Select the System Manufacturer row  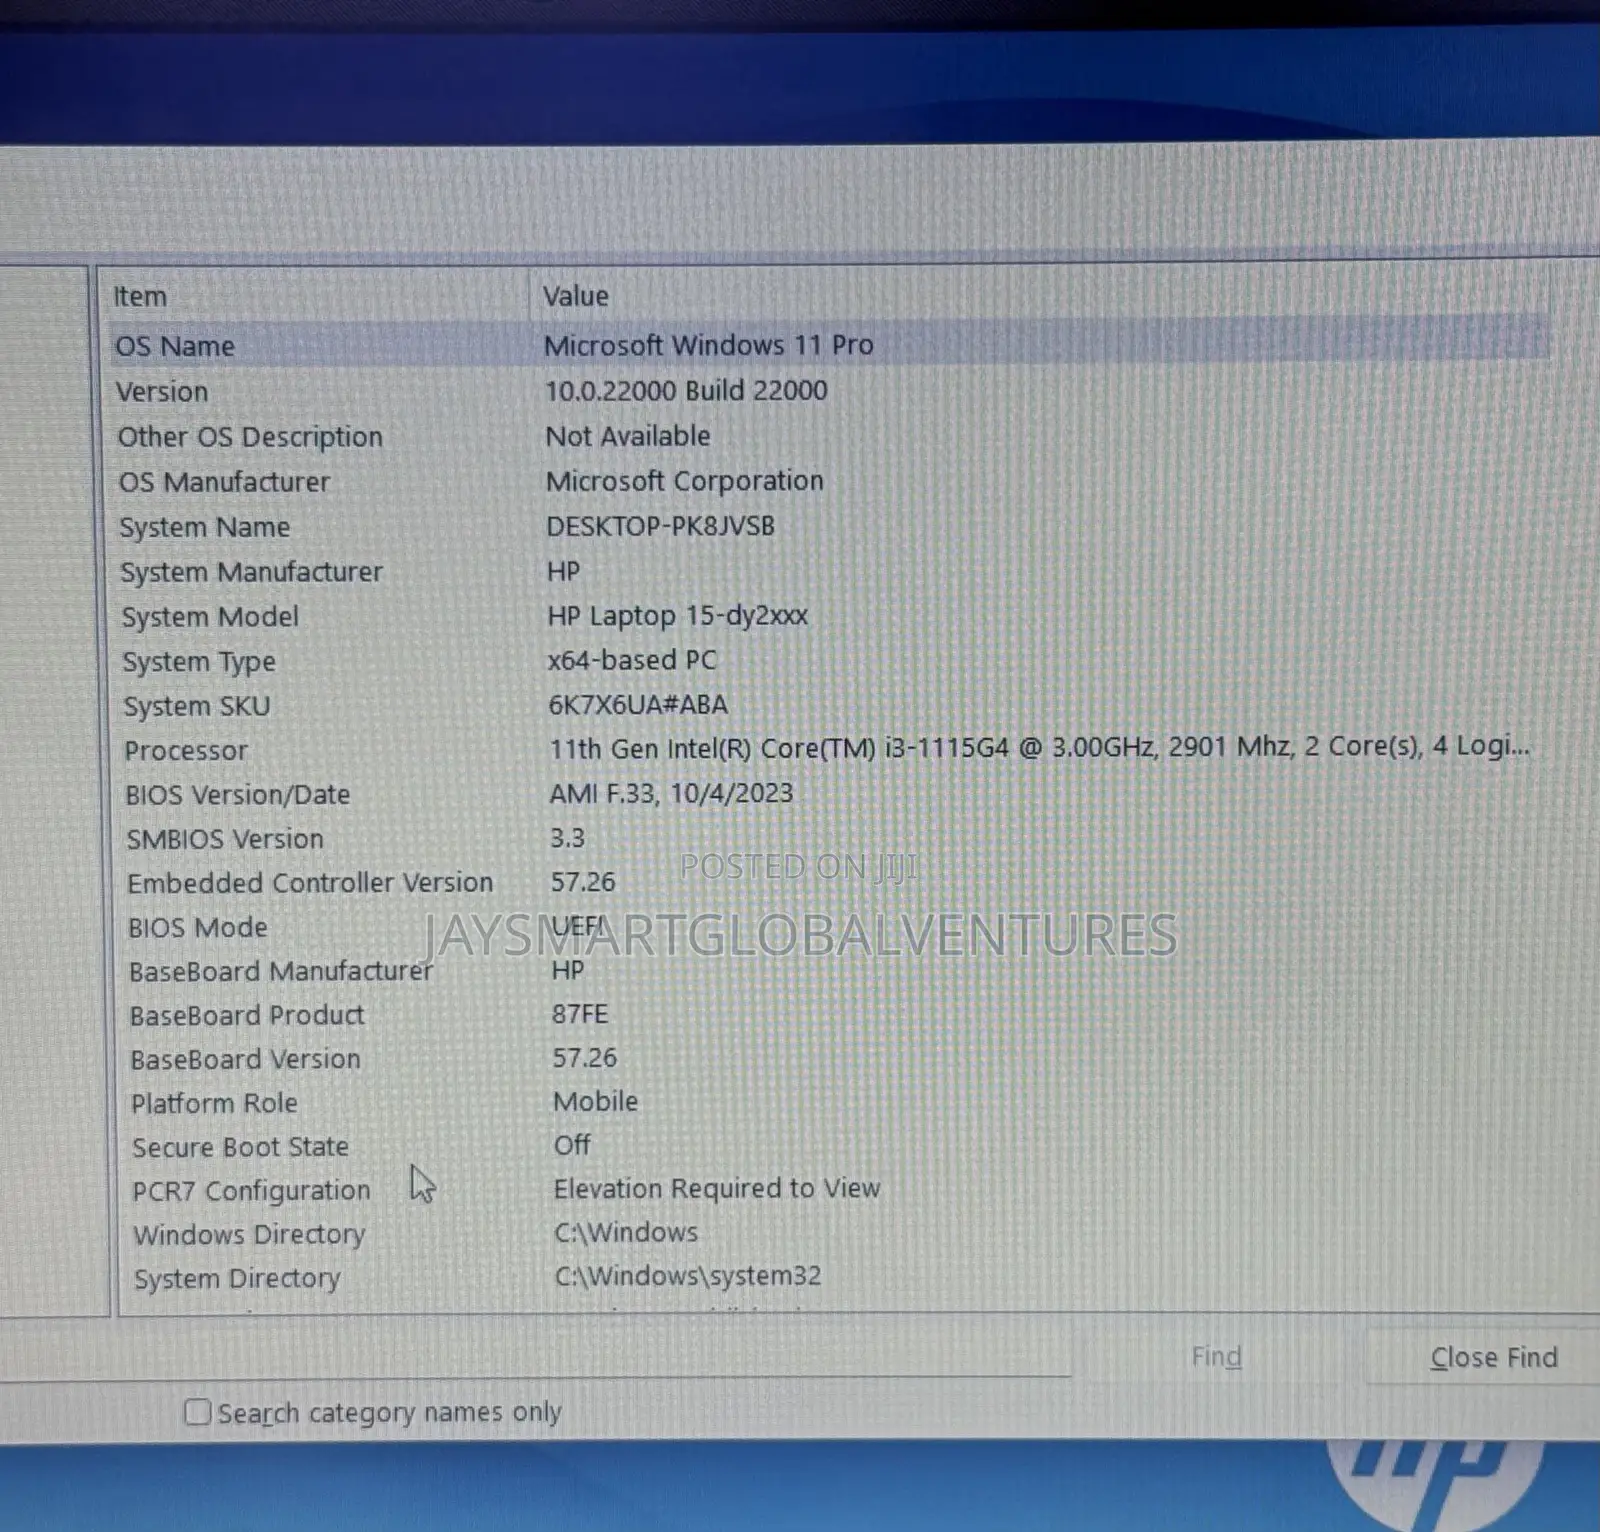[828, 571]
